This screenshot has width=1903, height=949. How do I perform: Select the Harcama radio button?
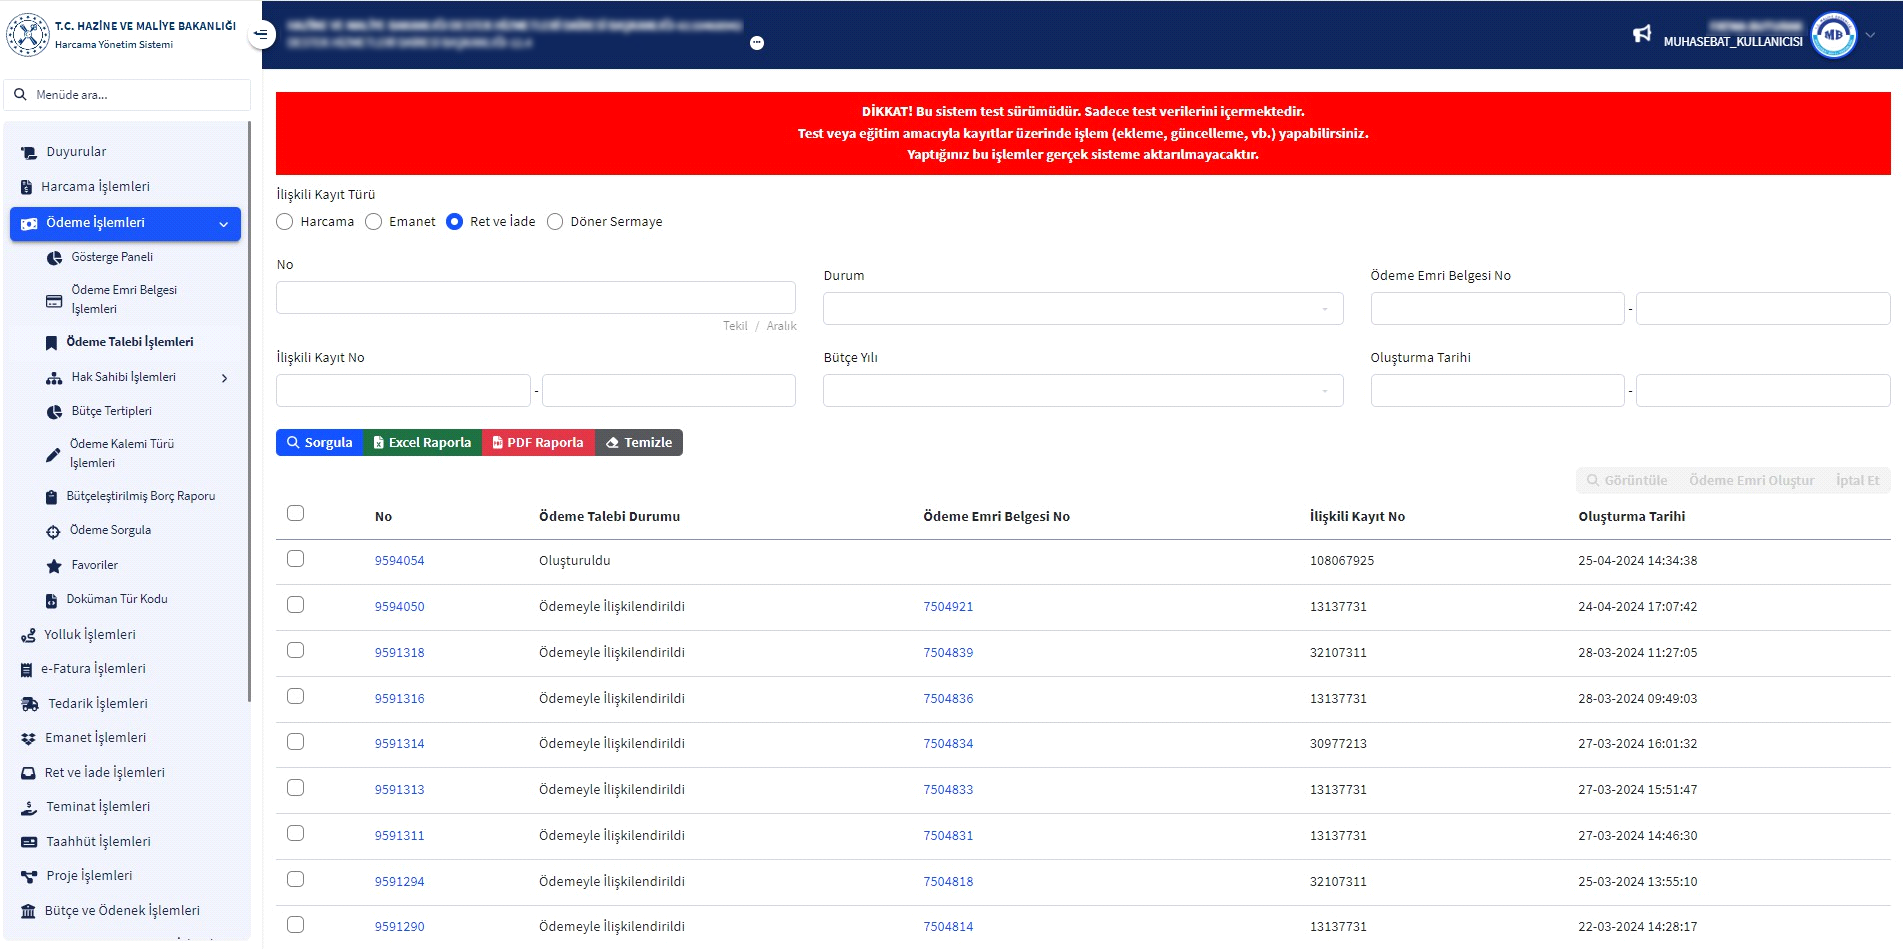click(285, 222)
